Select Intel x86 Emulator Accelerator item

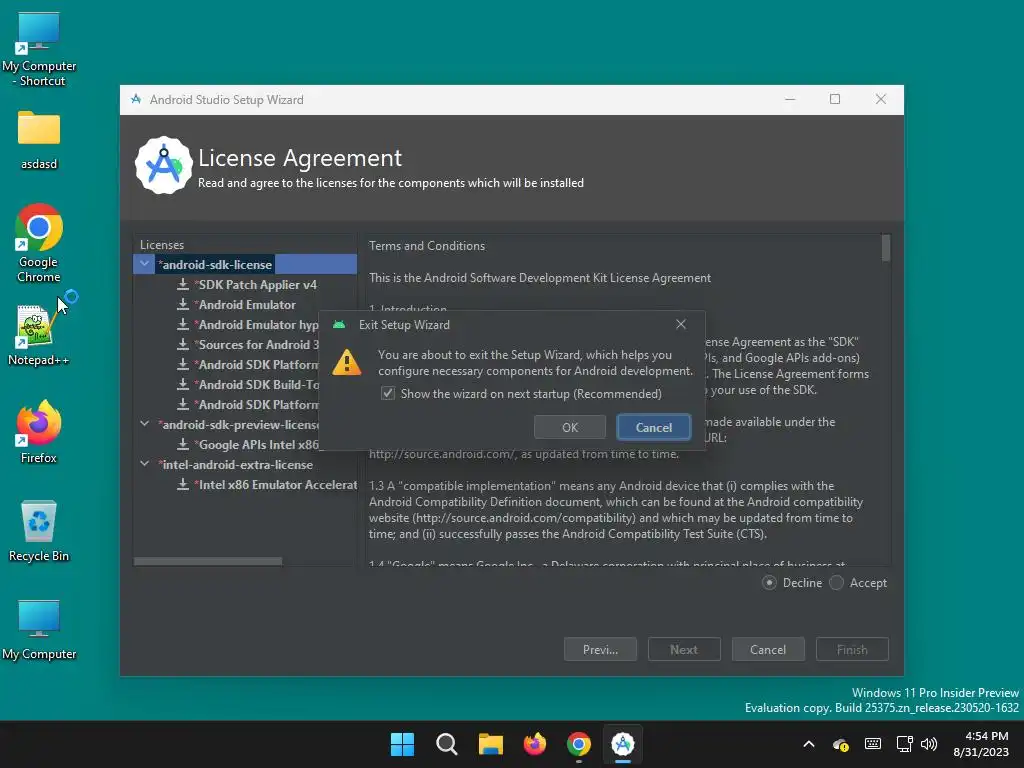pyautogui.click(x=276, y=485)
